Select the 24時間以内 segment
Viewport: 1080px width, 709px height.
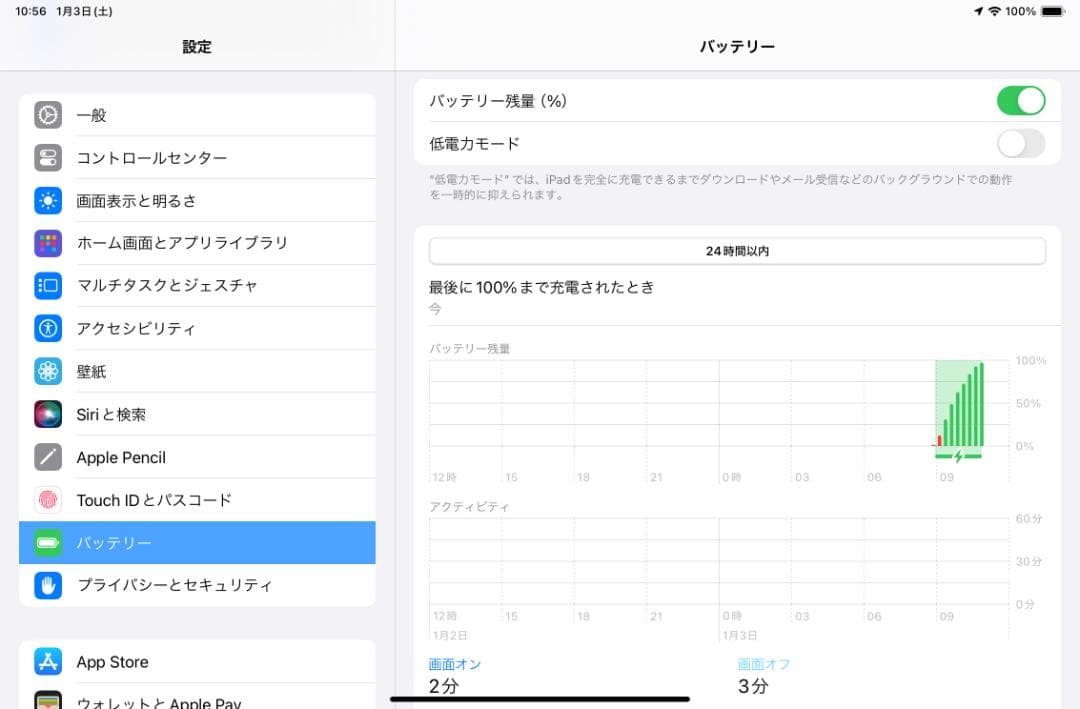click(737, 251)
